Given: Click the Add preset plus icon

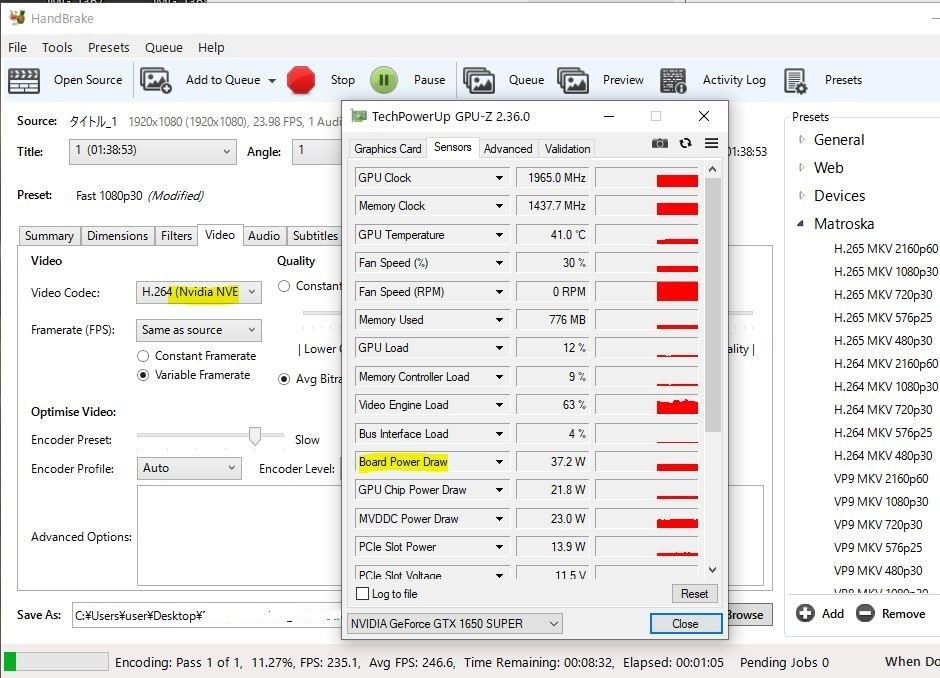Looking at the screenshot, I should 805,613.
